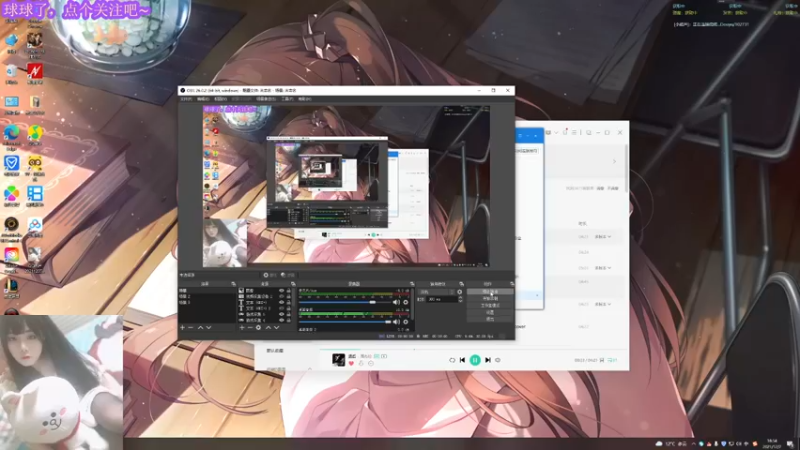This screenshot has height=450, width=800.
Task: Click album cover thumbnail in music player
Action: pos(339,360)
